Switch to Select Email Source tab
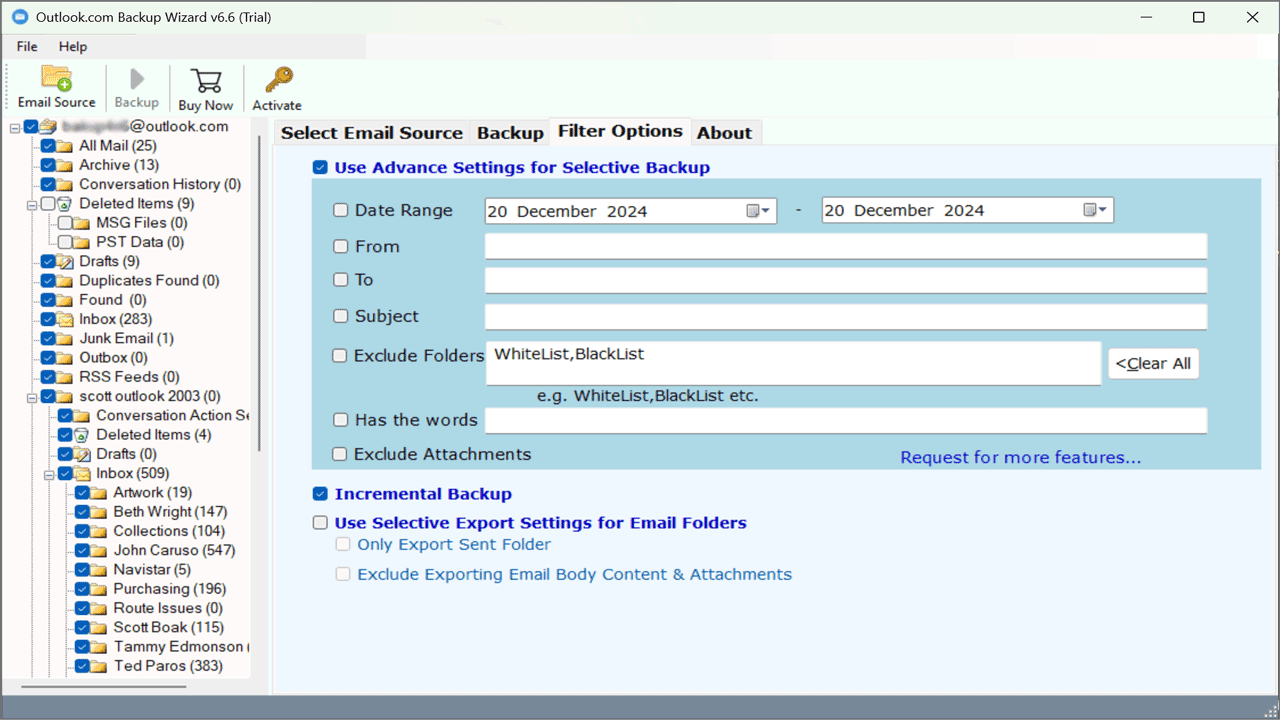 [372, 133]
